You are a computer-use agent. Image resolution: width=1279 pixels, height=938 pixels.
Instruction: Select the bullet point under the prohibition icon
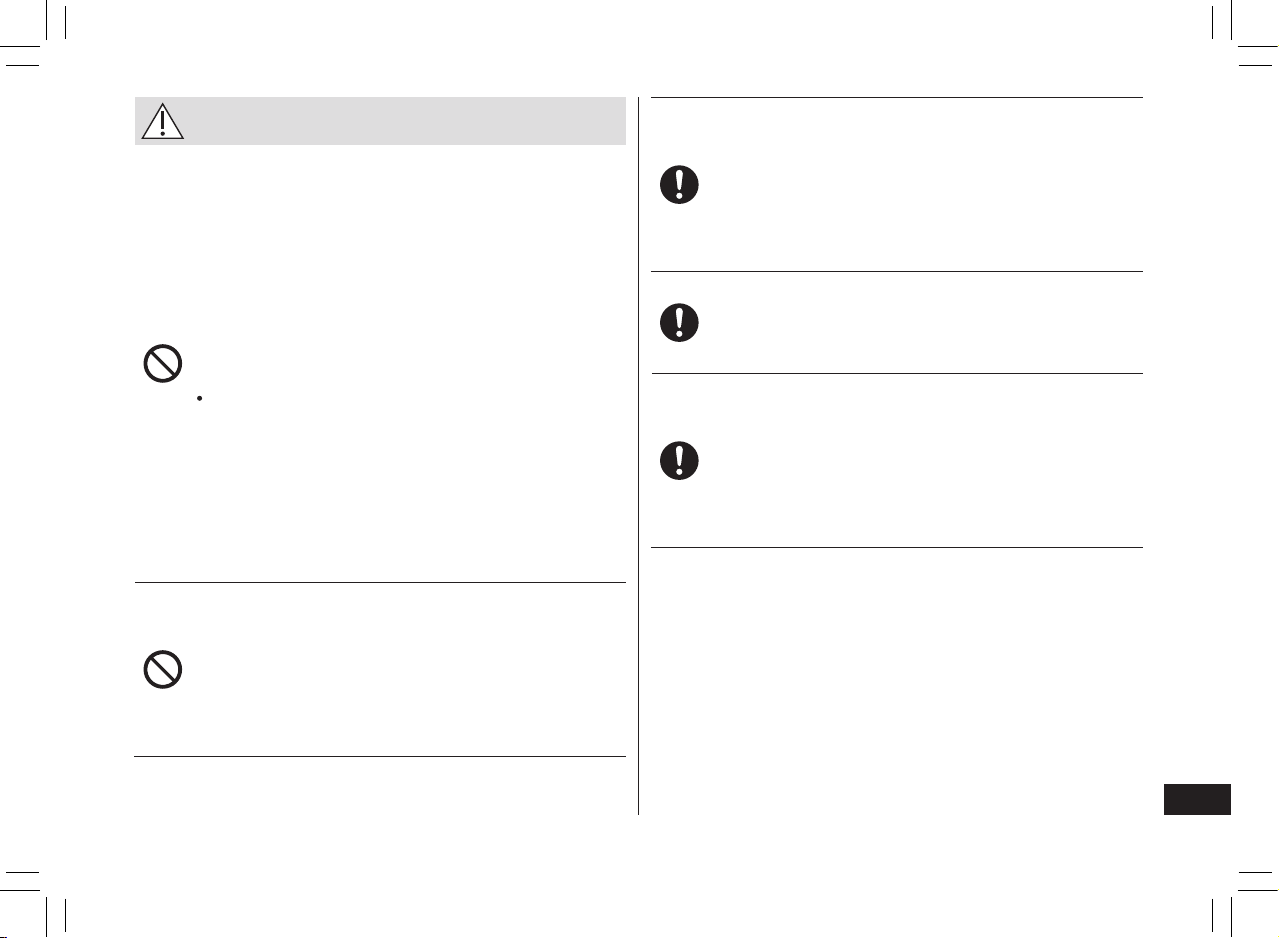200,398
